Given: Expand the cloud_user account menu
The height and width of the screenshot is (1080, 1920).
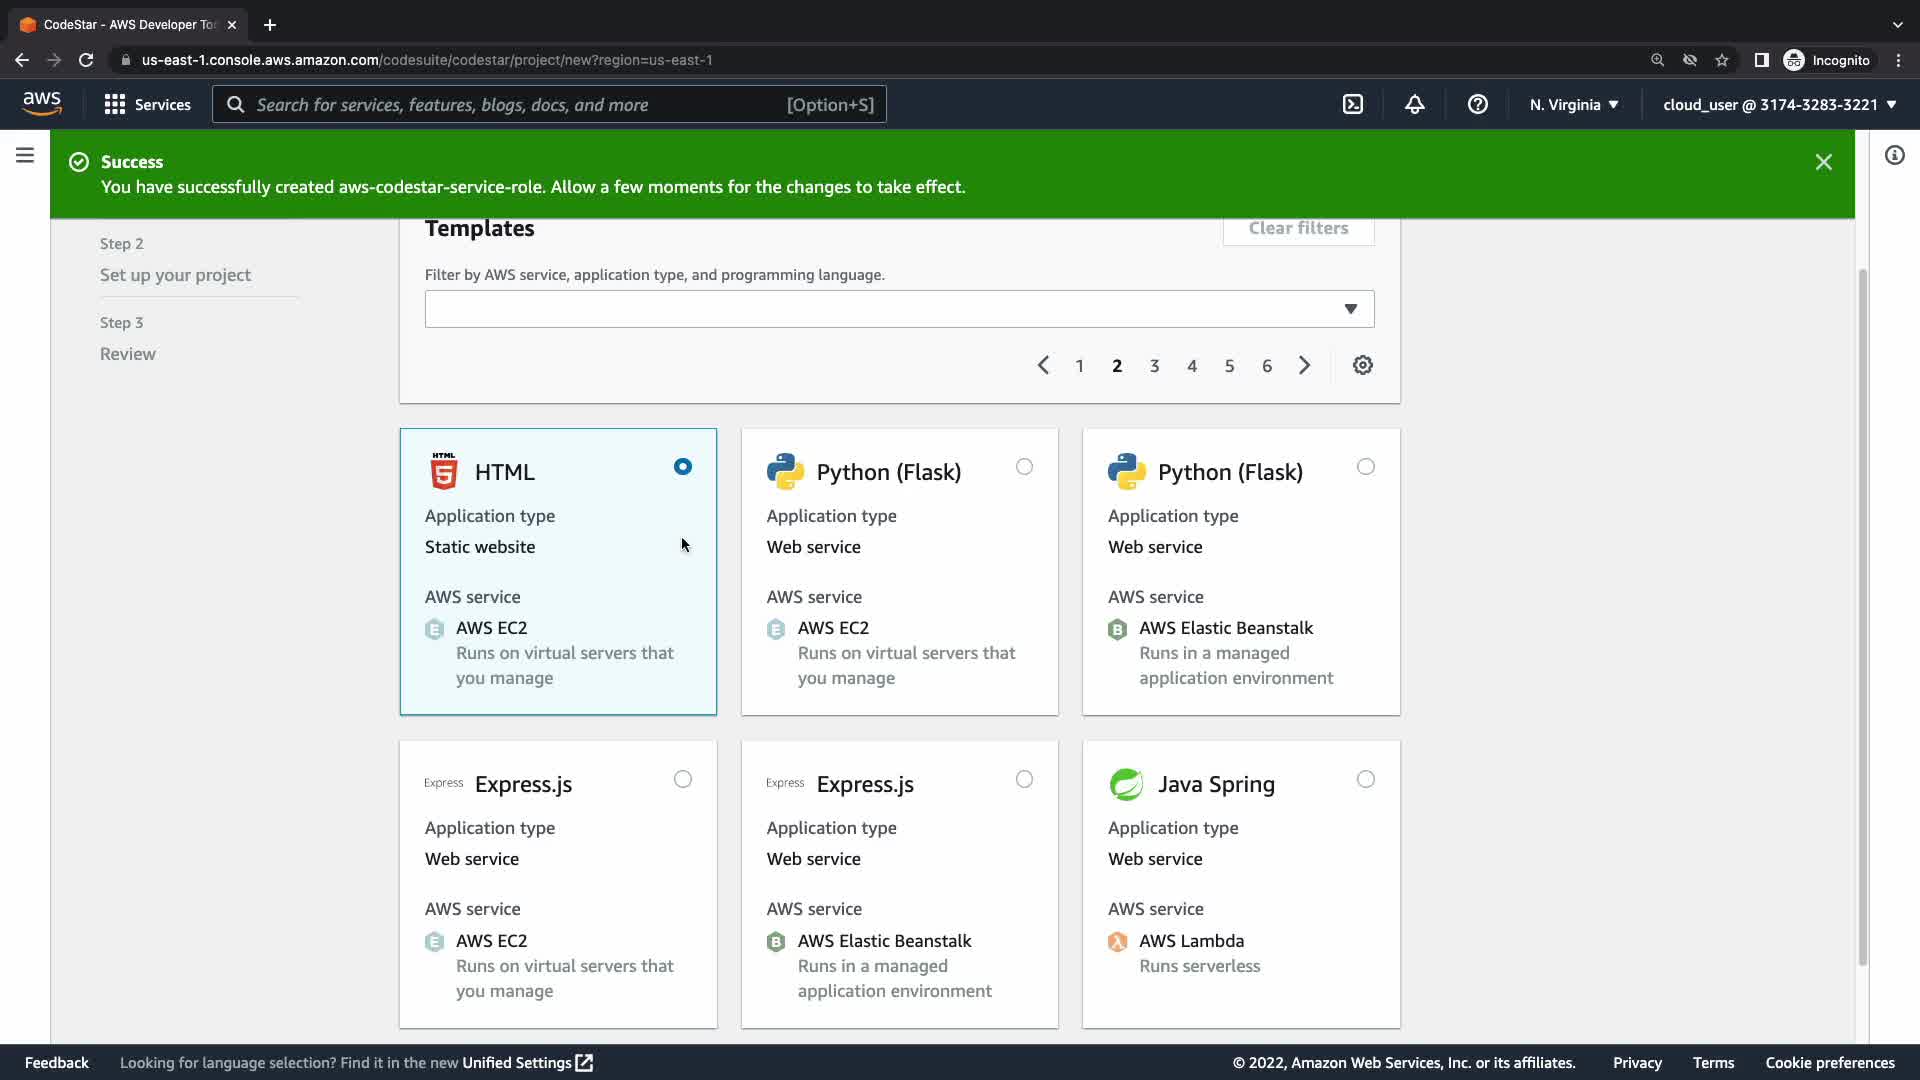Looking at the screenshot, I should point(1779,104).
